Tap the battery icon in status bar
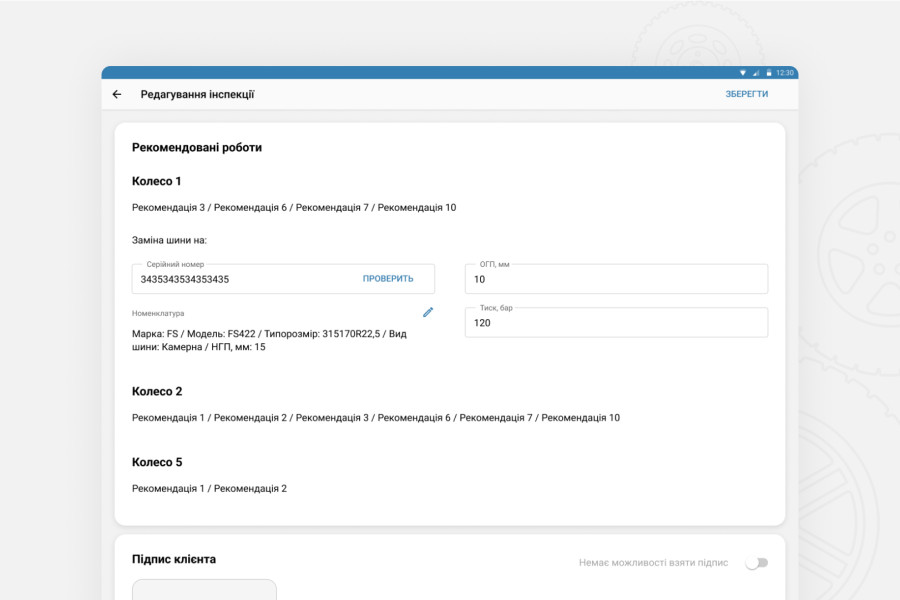This screenshot has width=900, height=600. click(768, 73)
